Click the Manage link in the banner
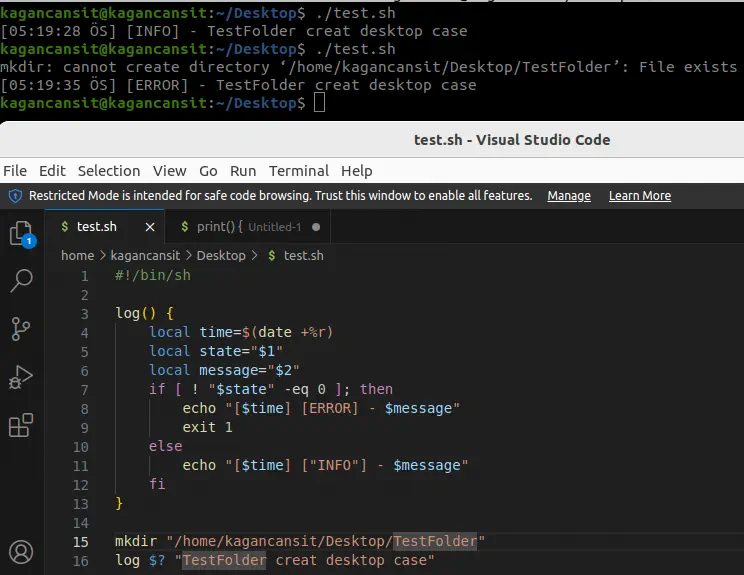744x575 pixels. click(x=569, y=196)
